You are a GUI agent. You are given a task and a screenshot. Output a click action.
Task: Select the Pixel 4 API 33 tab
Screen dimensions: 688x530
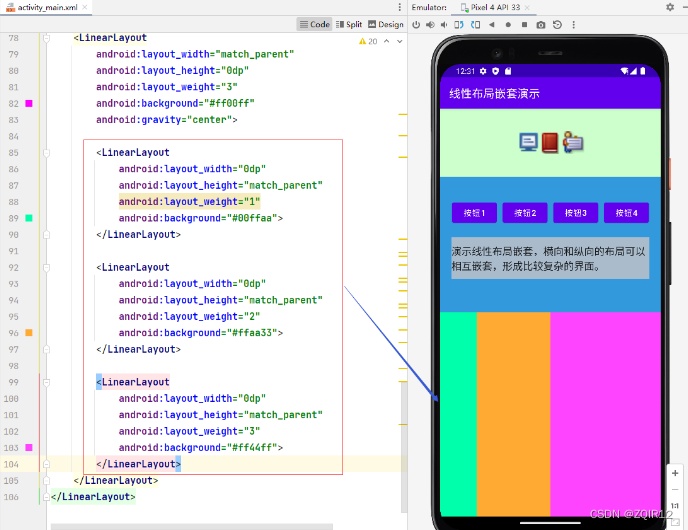coord(495,7)
